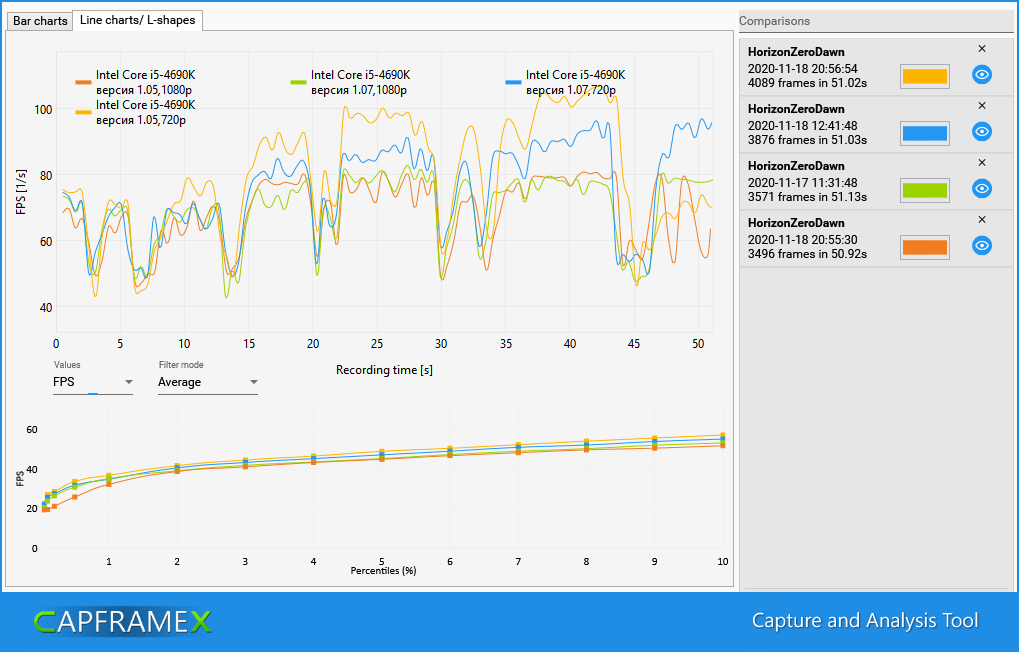Click the Capture and Analysis Tool text
Screen dimensions: 1019x652
[865, 621]
